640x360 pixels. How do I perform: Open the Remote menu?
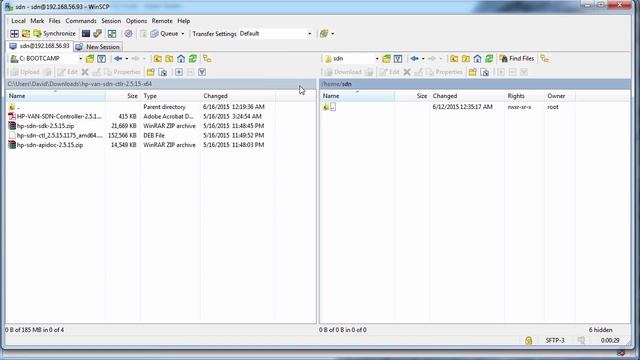coord(162,21)
